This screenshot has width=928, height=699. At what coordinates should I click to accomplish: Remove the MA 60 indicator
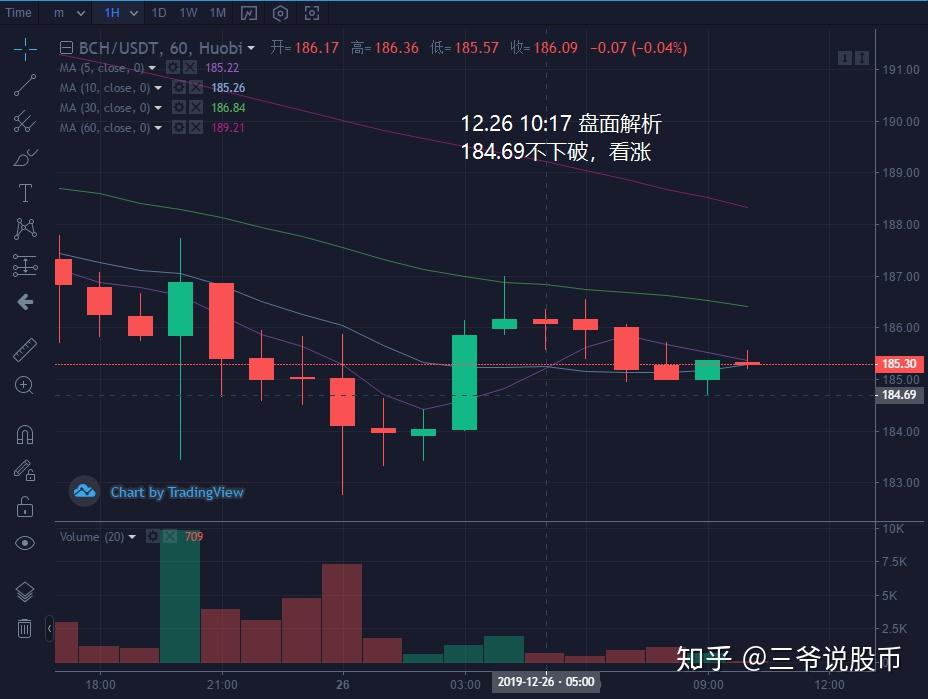[x=195, y=127]
